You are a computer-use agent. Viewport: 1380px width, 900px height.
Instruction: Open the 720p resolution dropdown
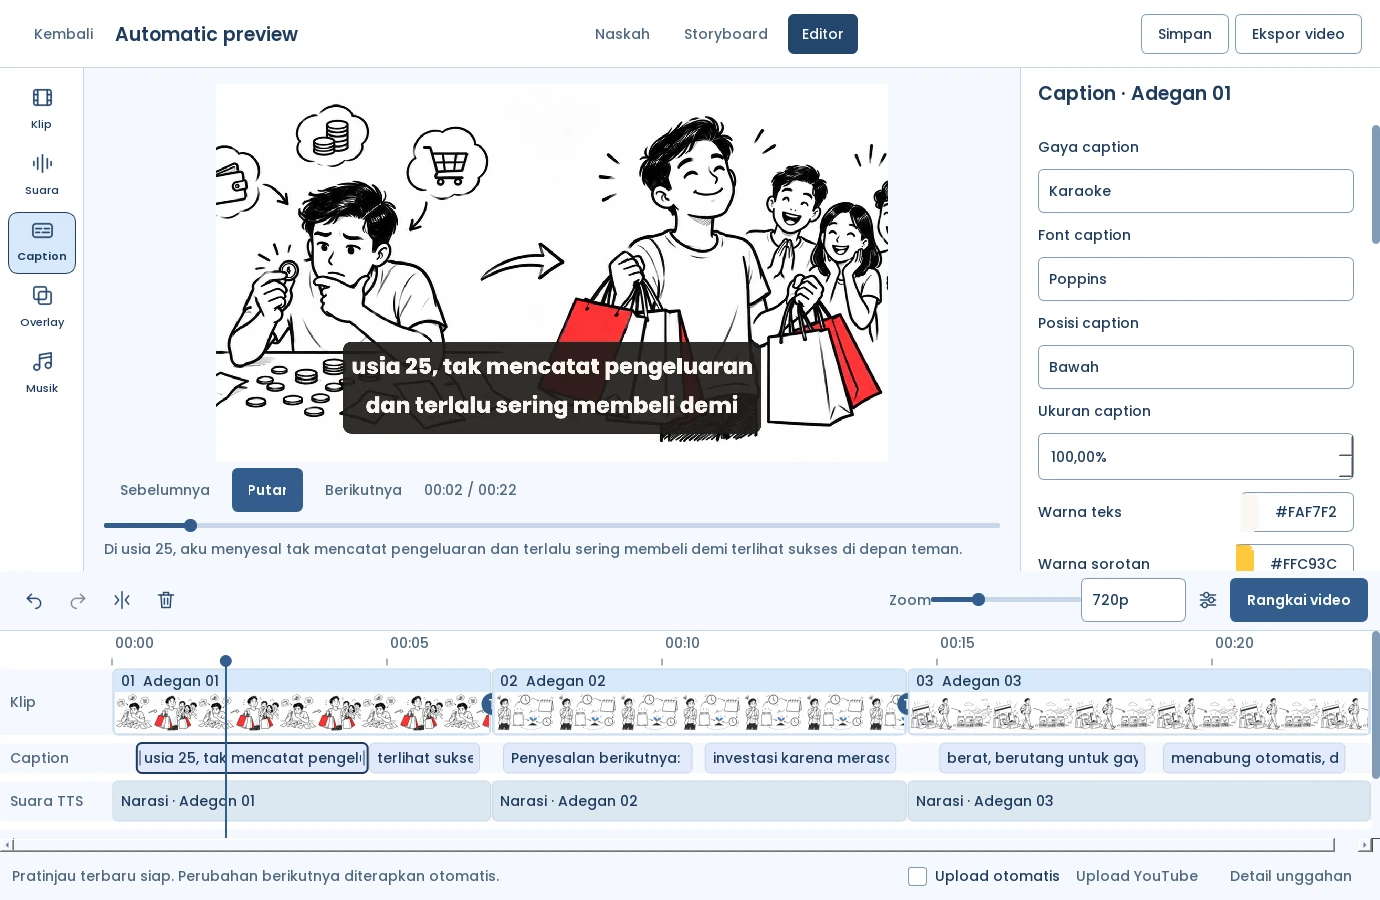(1133, 600)
